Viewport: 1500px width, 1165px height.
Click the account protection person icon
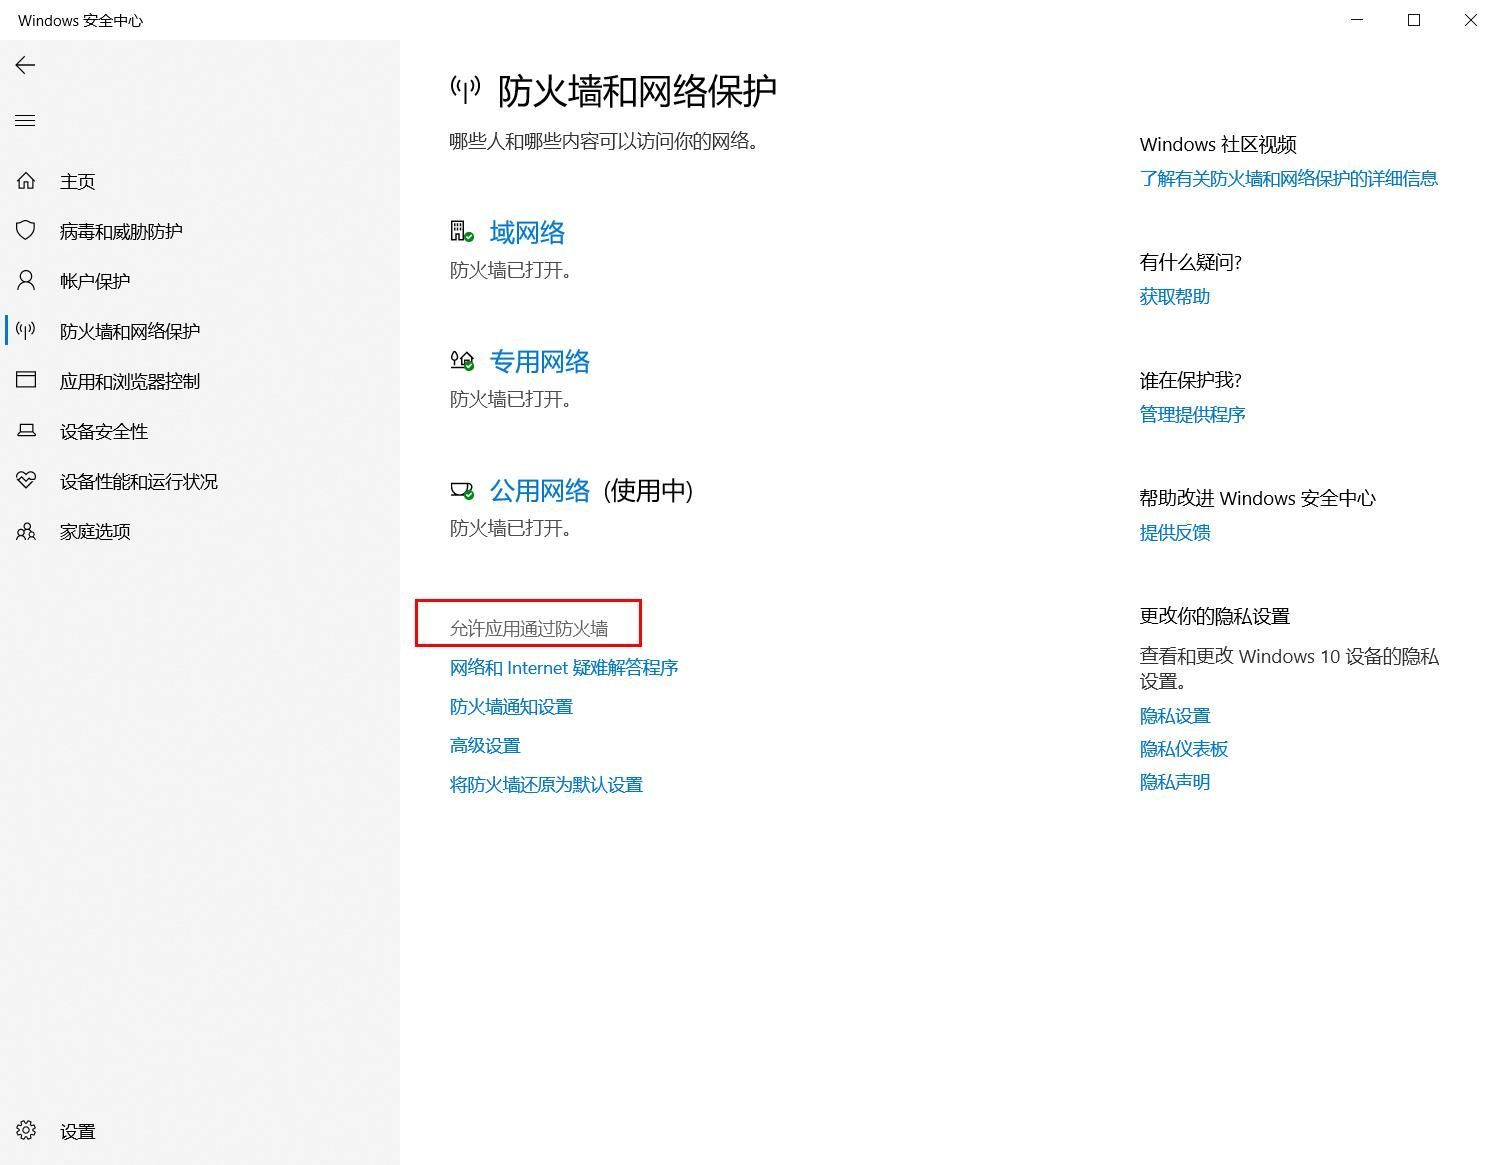point(25,281)
